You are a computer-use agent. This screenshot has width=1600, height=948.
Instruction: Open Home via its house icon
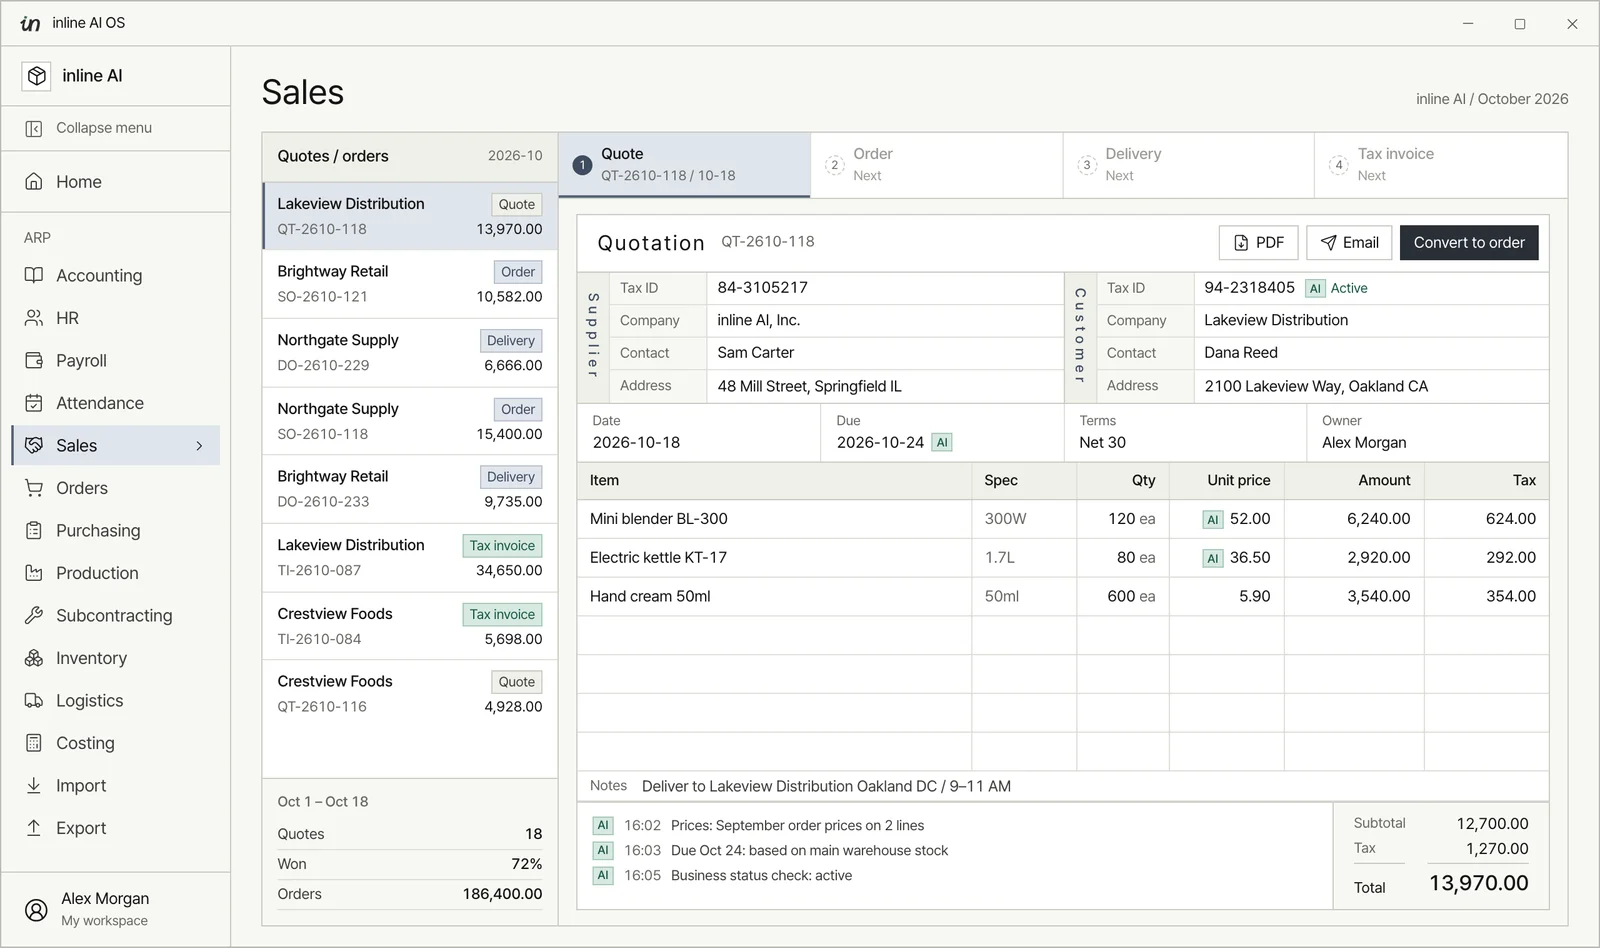tap(34, 182)
